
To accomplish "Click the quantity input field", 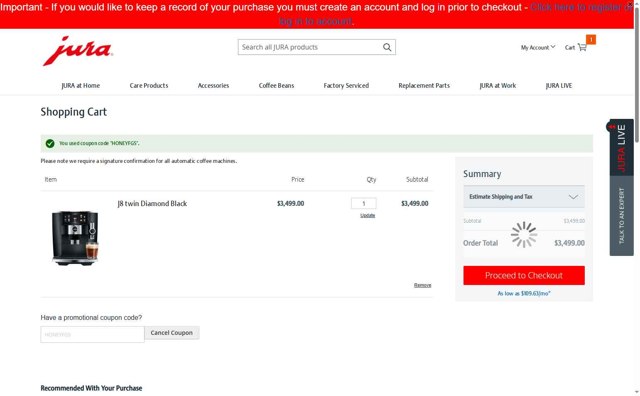I will pyautogui.click(x=363, y=203).
